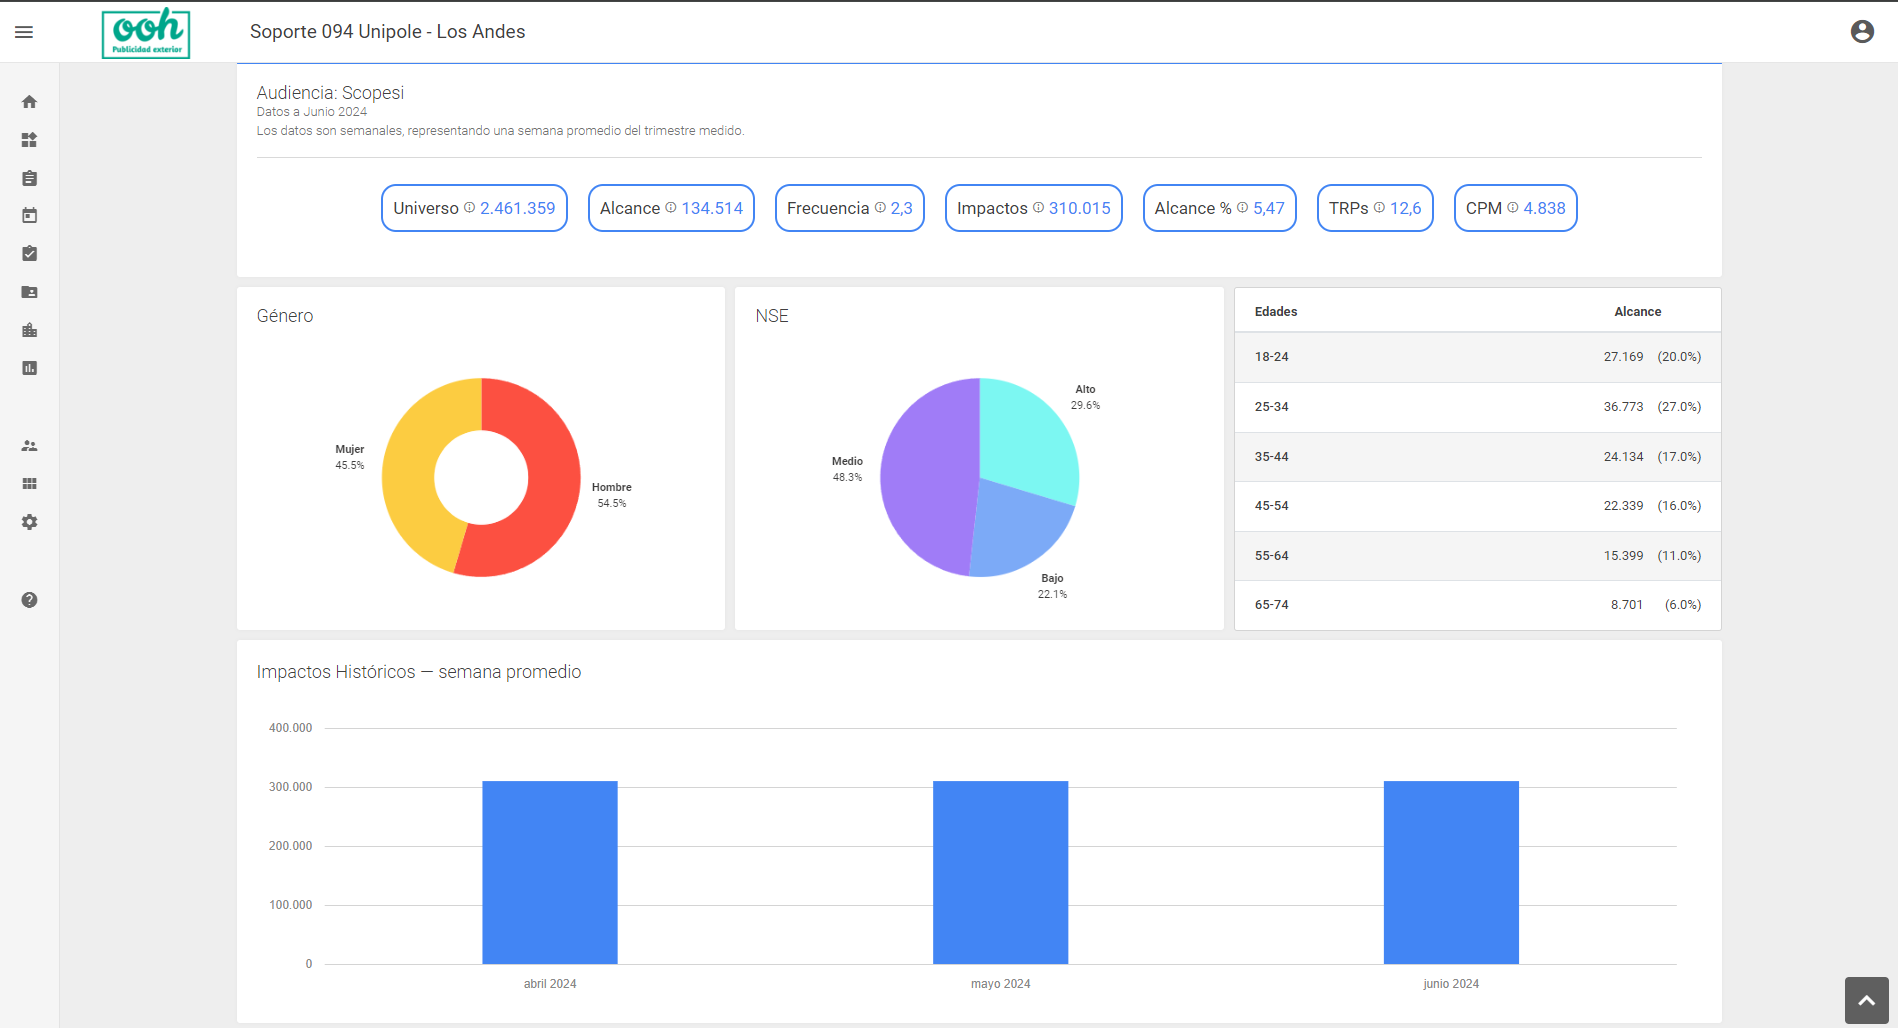Image resolution: width=1898 pixels, height=1028 pixels.
Task: Click the CPM 4.838 metric chip
Action: click(1515, 208)
